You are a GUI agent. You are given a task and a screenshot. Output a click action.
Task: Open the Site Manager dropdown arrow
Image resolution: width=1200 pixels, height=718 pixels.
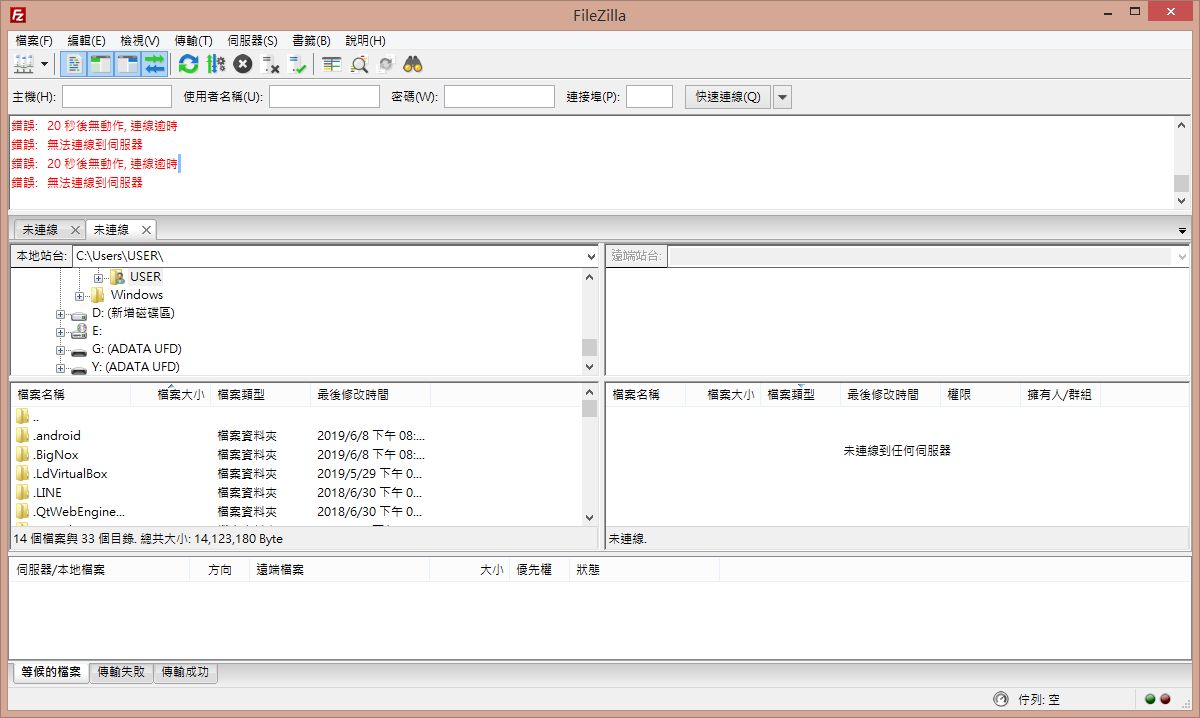(45, 64)
